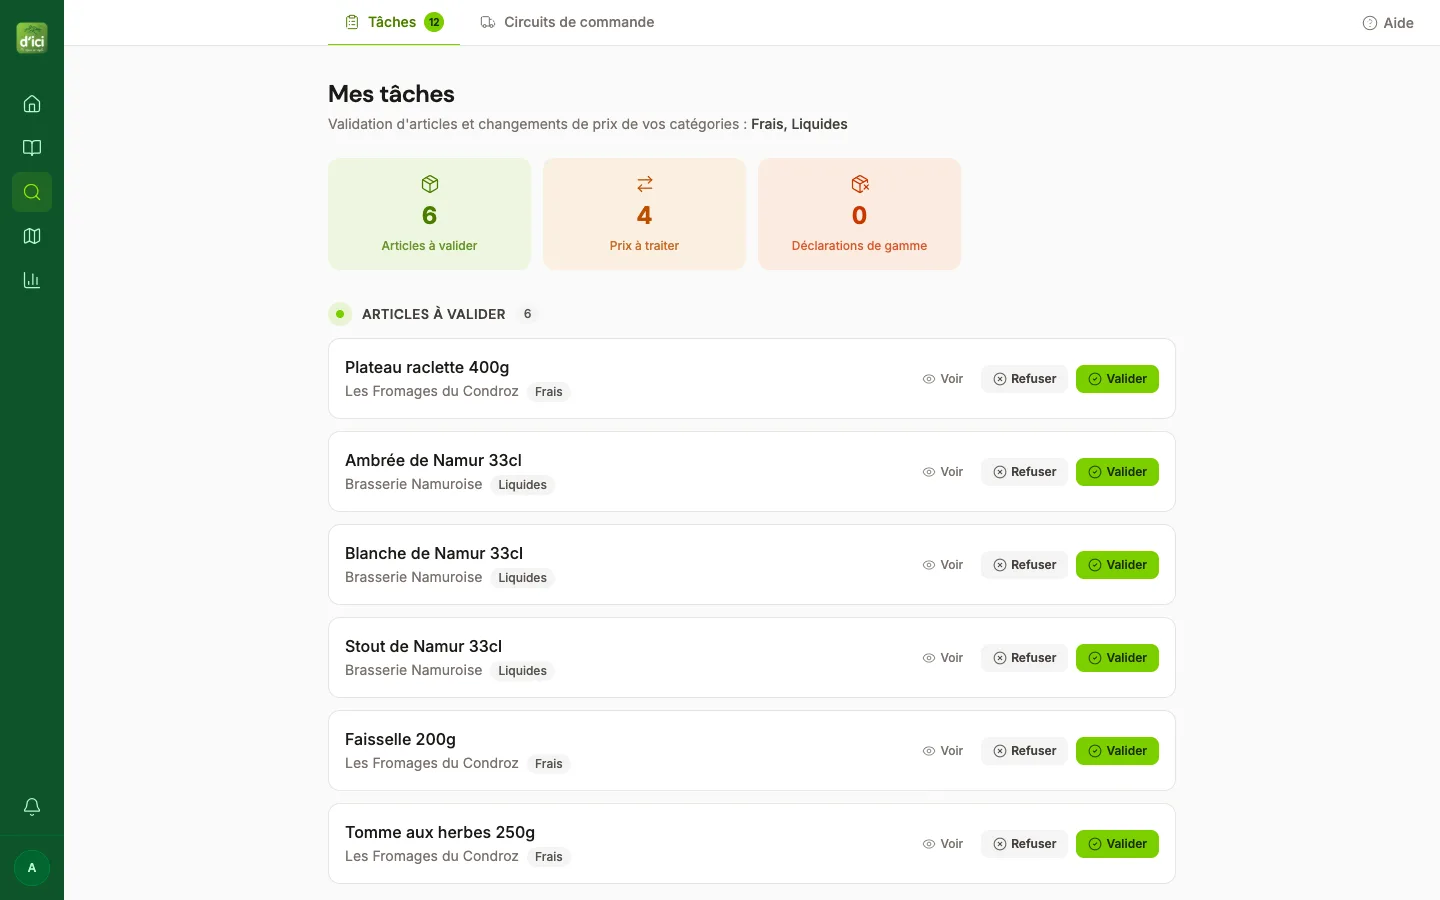This screenshot has height=900, width=1440.
Task: Refuse Blanche de Namur 33cl
Action: point(1024,565)
